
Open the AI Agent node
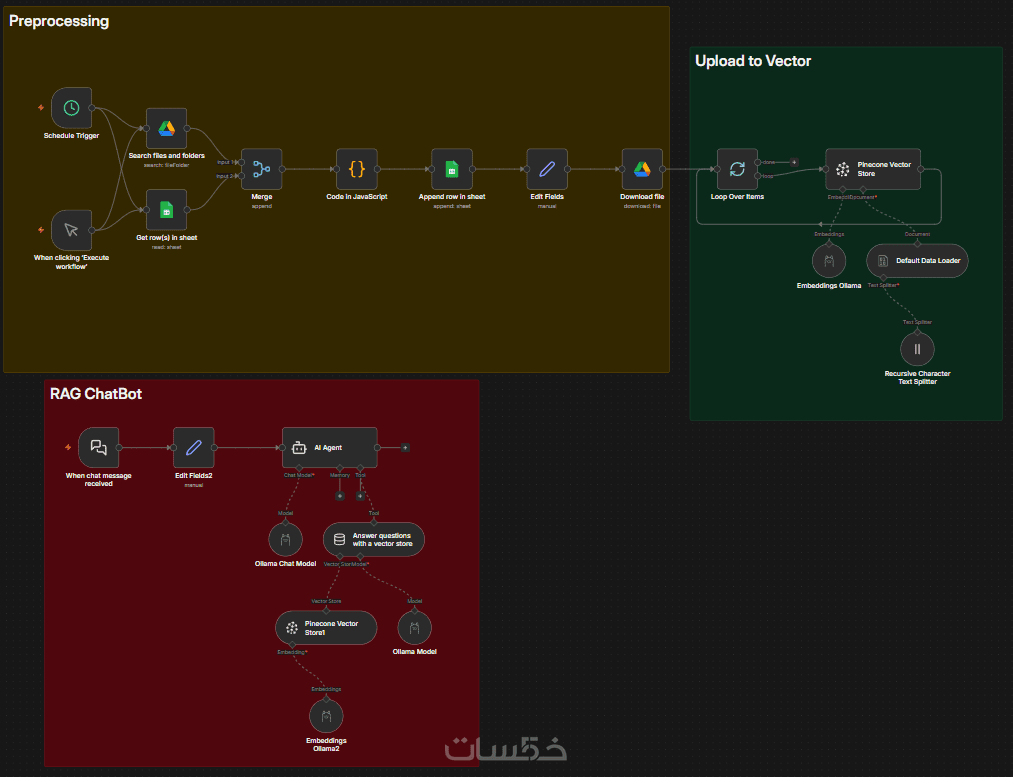(x=329, y=448)
